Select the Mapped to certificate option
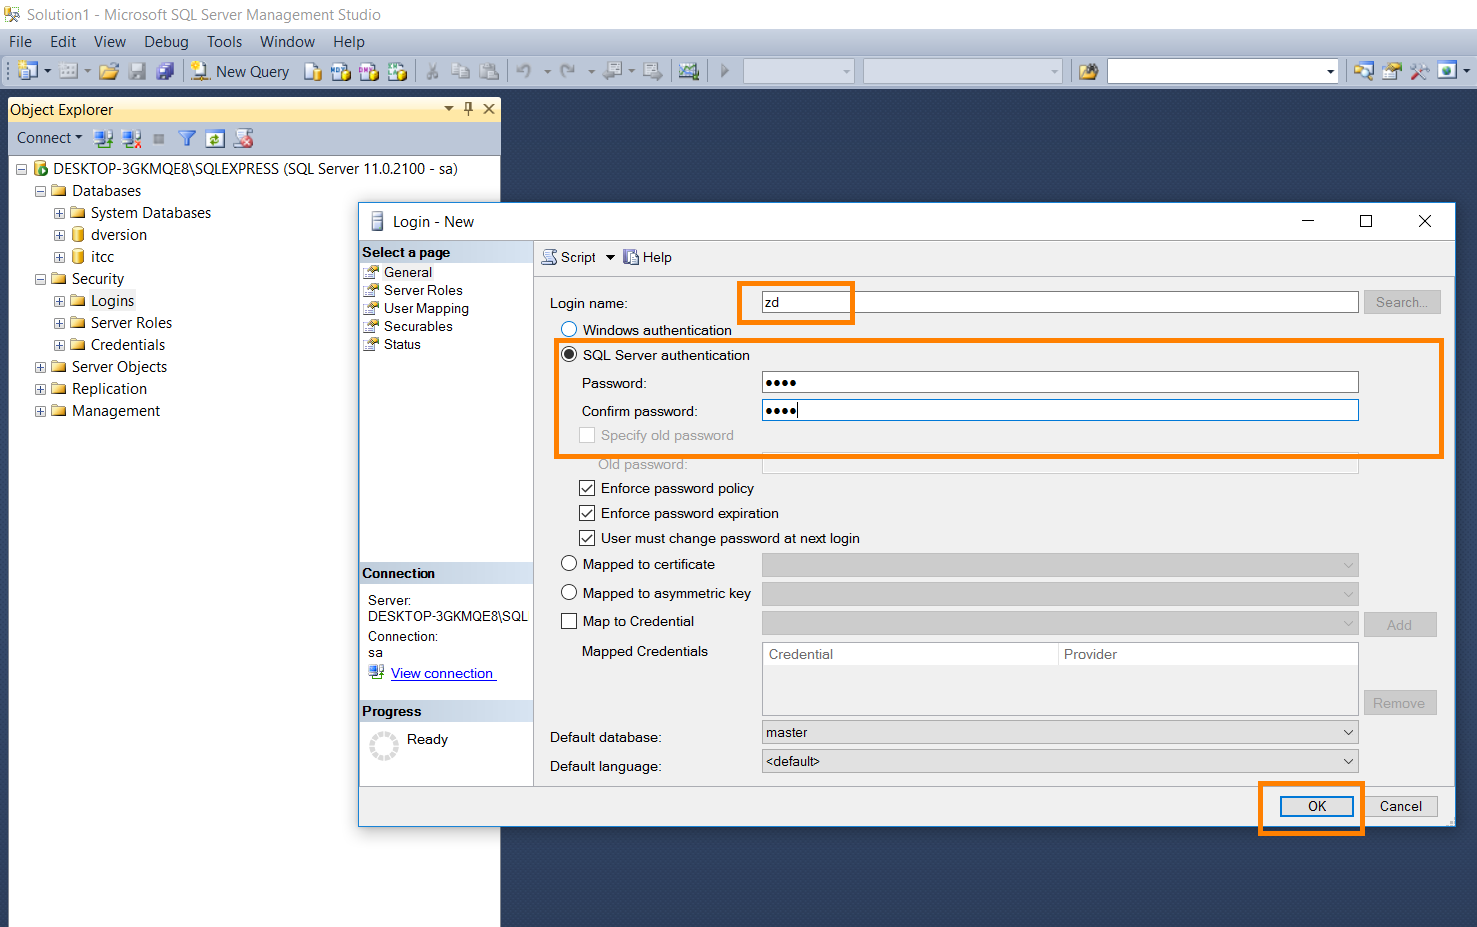 pyautogui.click(x=569, y=564)
